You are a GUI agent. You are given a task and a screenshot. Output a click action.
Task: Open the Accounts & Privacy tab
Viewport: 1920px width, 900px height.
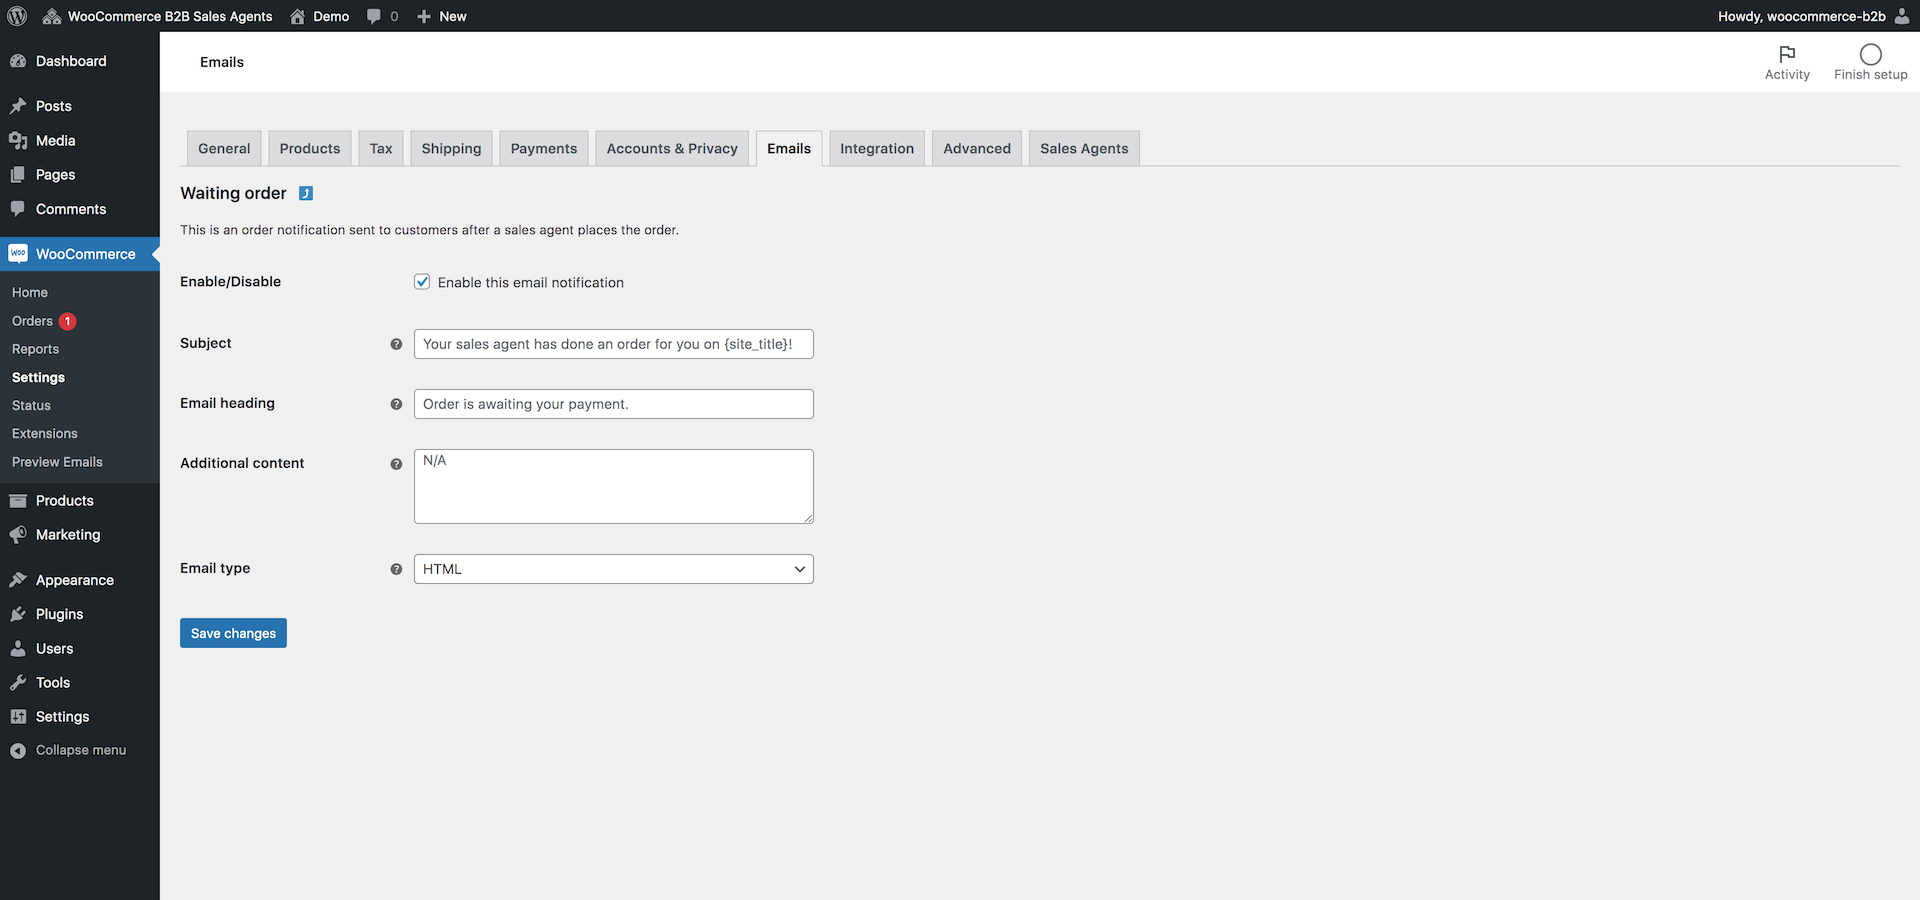pos(672,148)
